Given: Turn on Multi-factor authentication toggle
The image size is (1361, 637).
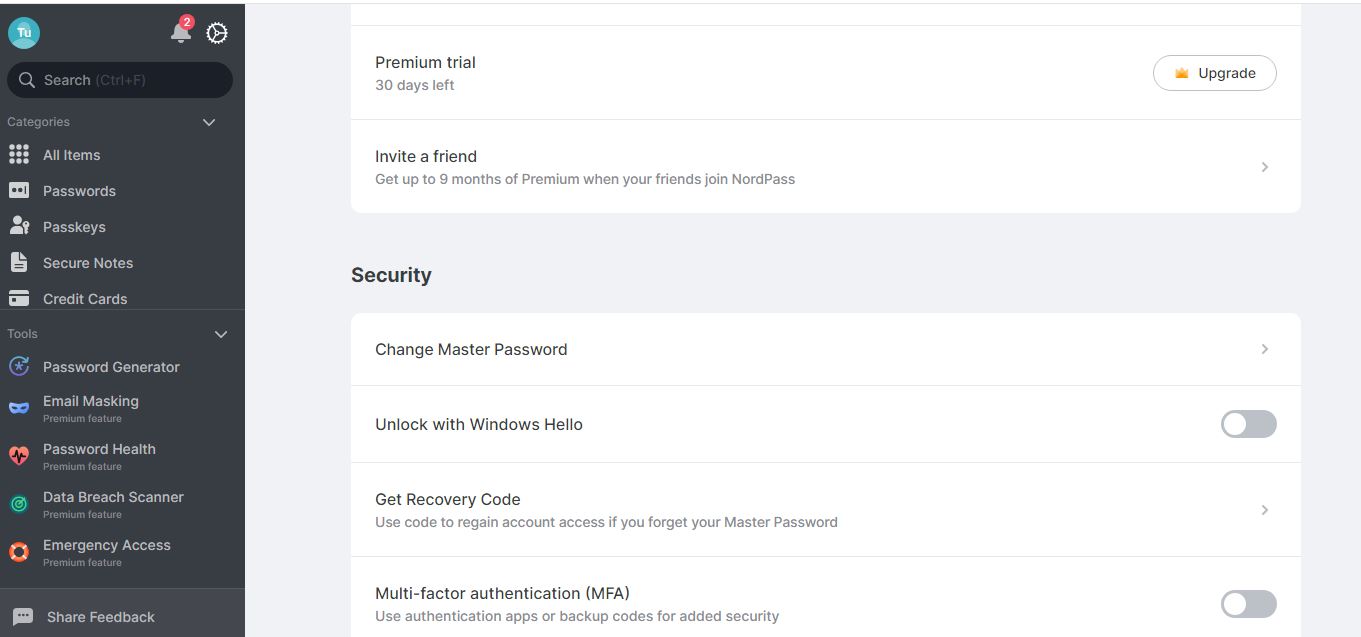Looking at the screenshot, I should (1248, 604).
